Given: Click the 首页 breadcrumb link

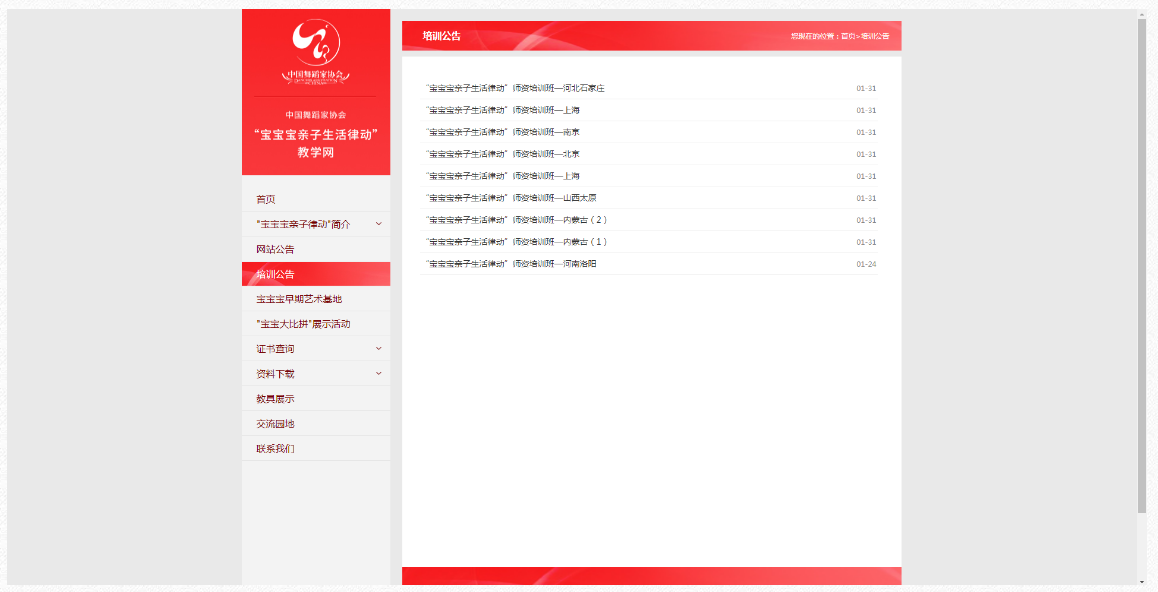Looking at the screenshot, I should tap(847, 36).
